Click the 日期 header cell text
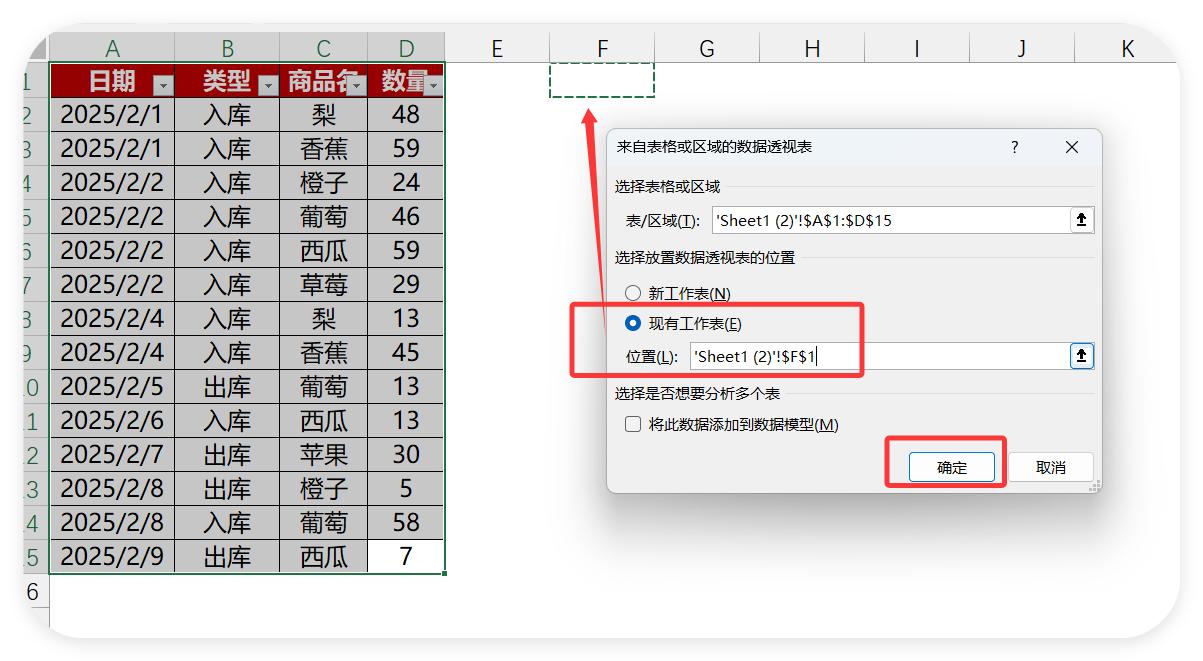The width and height of the screenshot is (1203, 661). pos(112,81)
